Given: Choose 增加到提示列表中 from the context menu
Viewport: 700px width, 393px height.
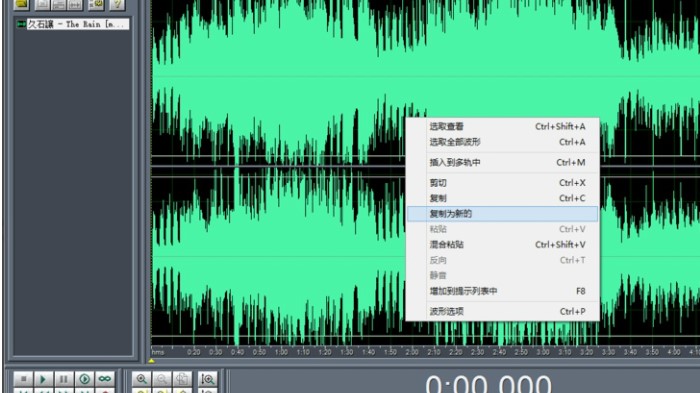Looking at the screenshot, I should coord(503,291).
